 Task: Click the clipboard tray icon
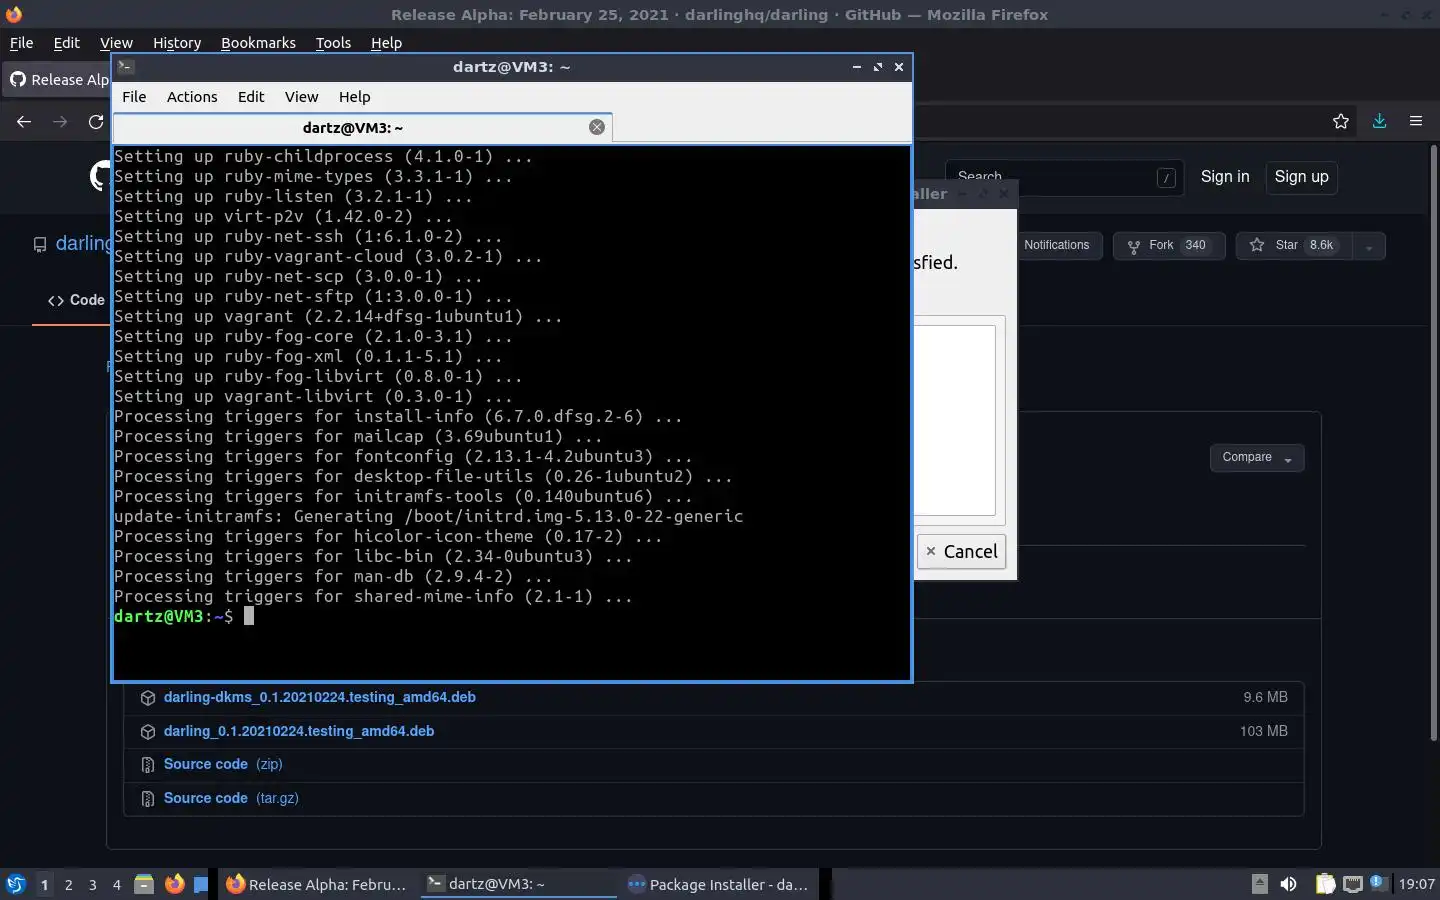[x=1325, y=884]
